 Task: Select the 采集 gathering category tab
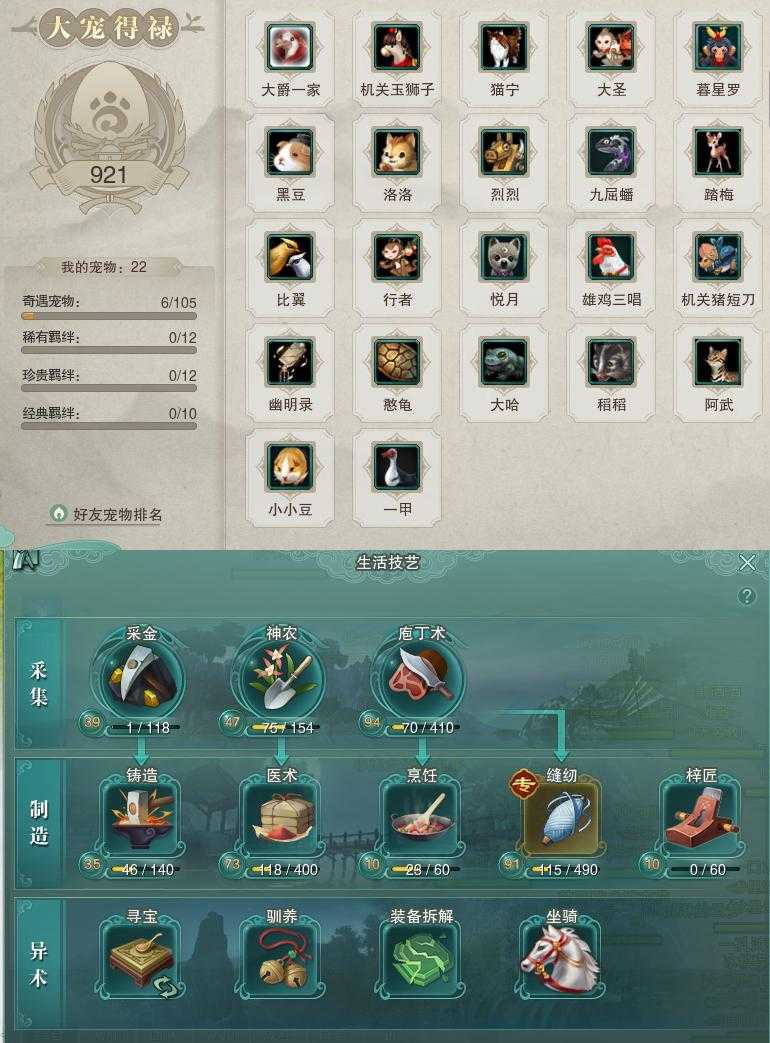[39, 683]
